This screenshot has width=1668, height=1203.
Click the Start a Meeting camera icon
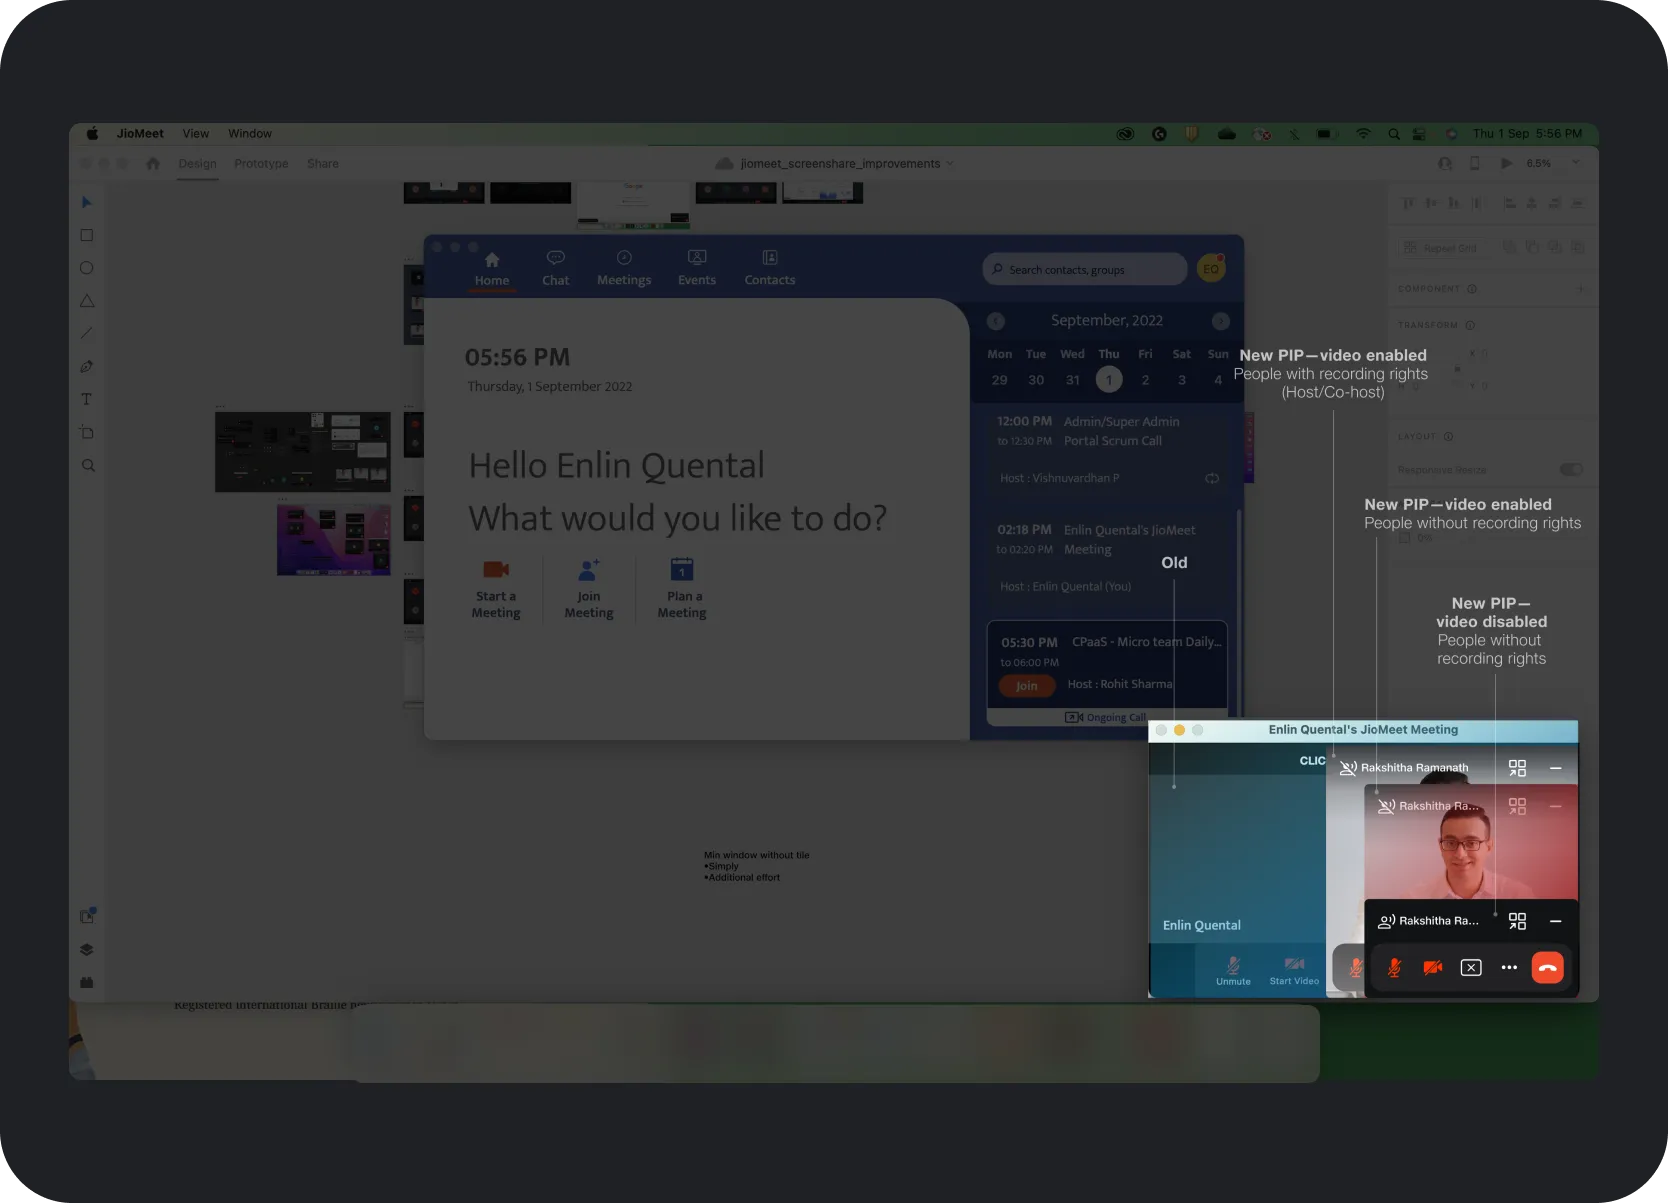click(x=496, y=569)
